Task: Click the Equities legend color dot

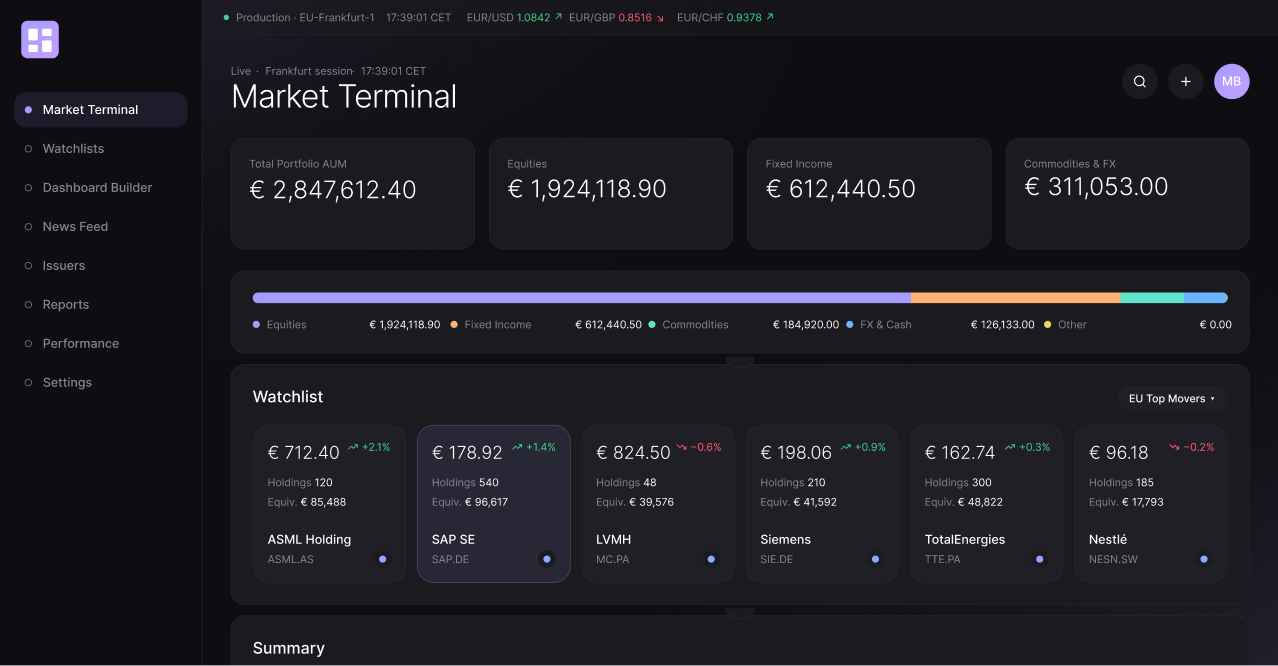Action: [x=257, y=325]
